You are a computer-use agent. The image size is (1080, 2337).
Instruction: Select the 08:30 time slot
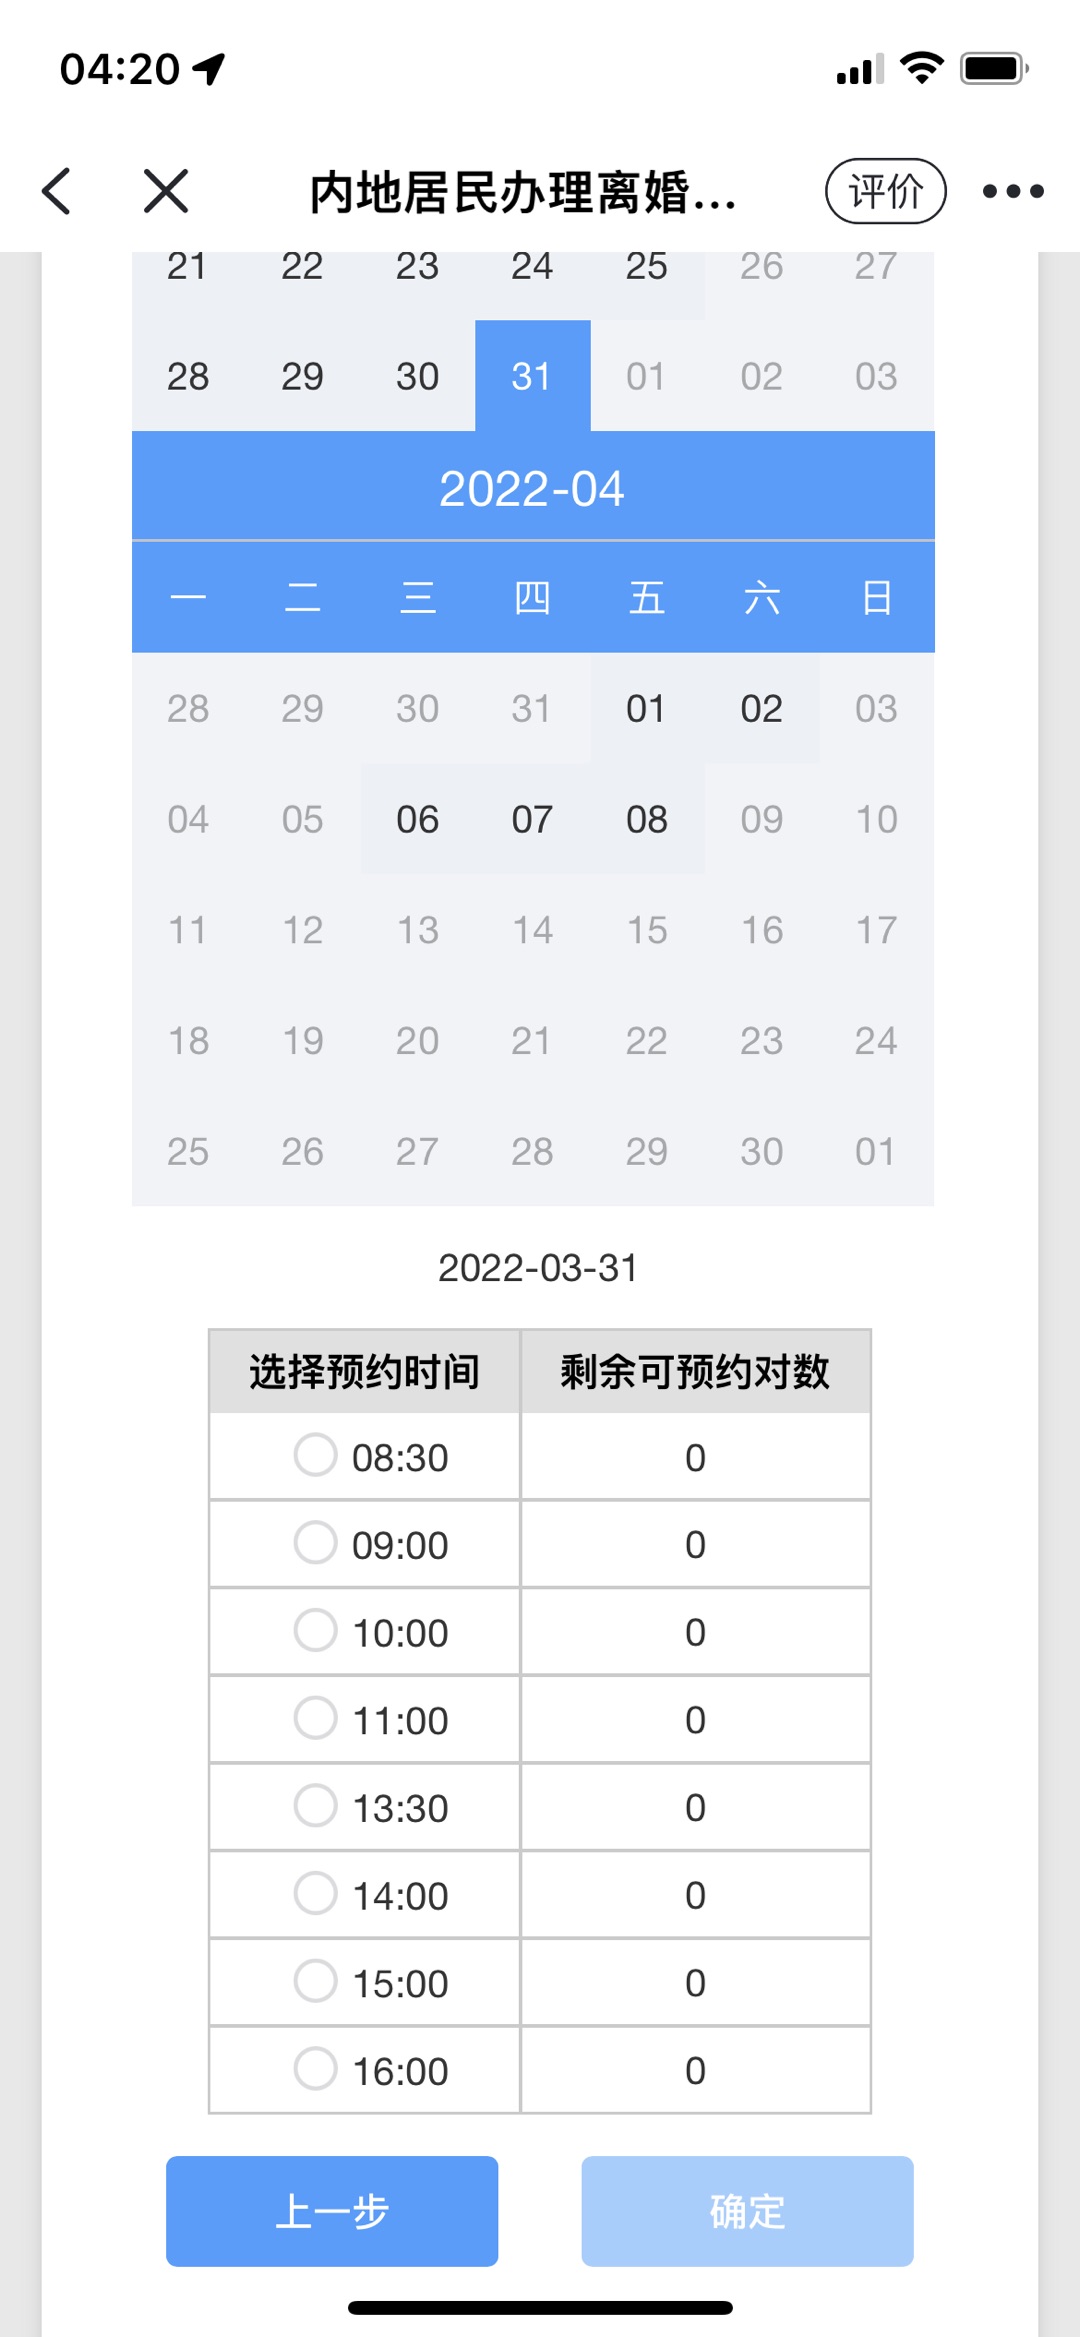click(x=315, y=1455)
